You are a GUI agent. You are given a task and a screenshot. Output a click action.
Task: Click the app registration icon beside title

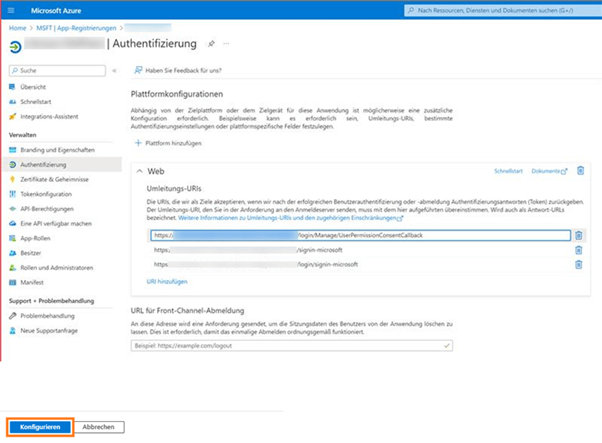coord(15,47)
